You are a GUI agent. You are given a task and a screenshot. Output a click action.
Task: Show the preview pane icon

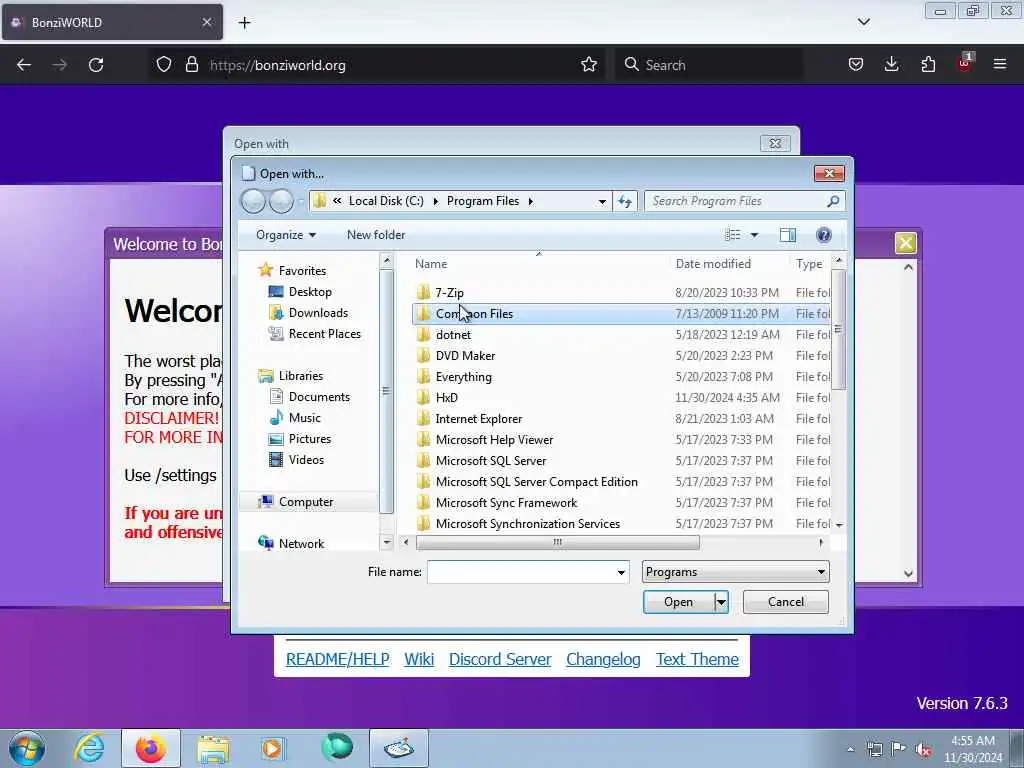pyautogui.click(x=788, y=234)
